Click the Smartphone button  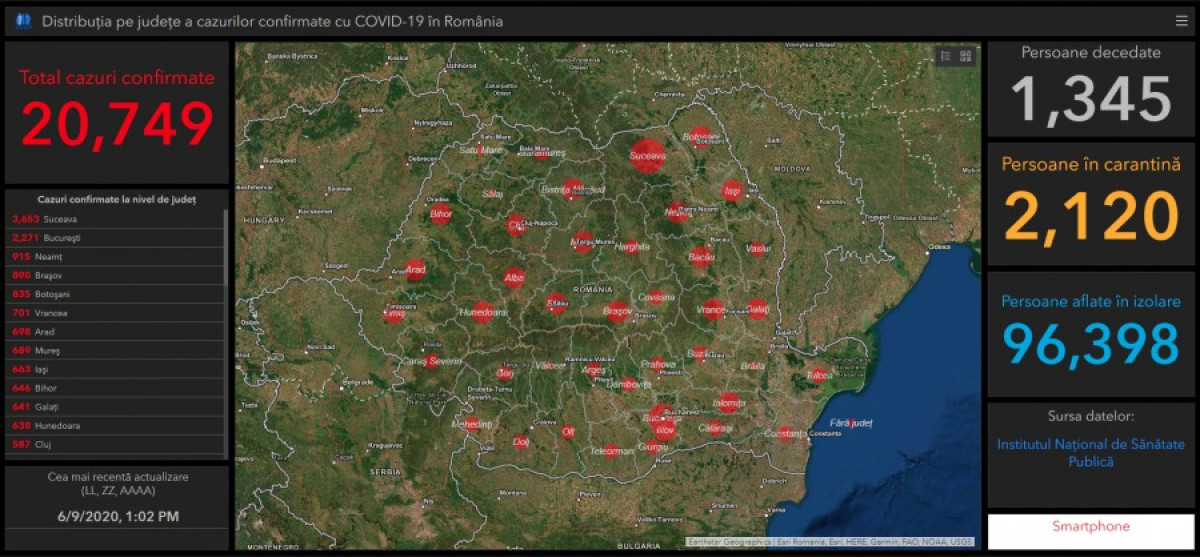[x=1090, y=527]
